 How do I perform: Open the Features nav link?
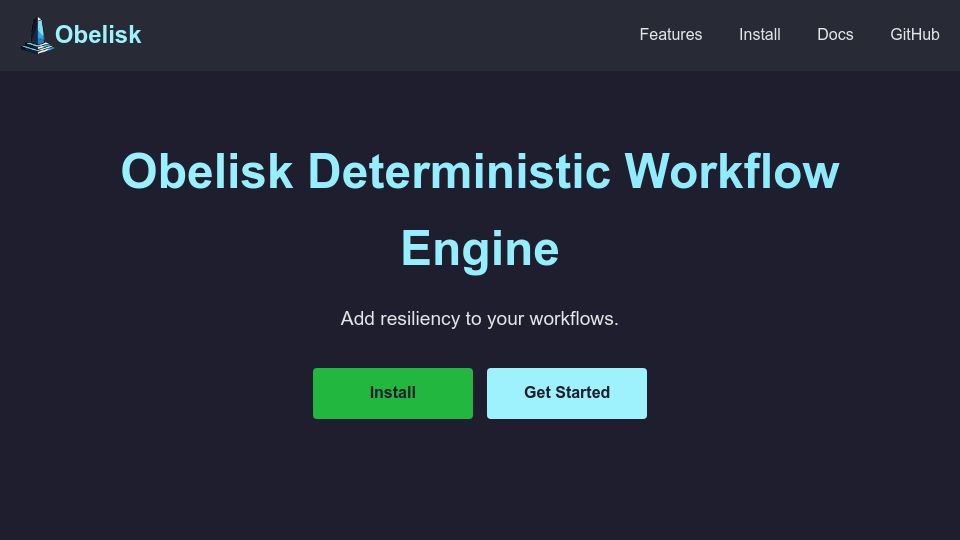pos(670,34)
